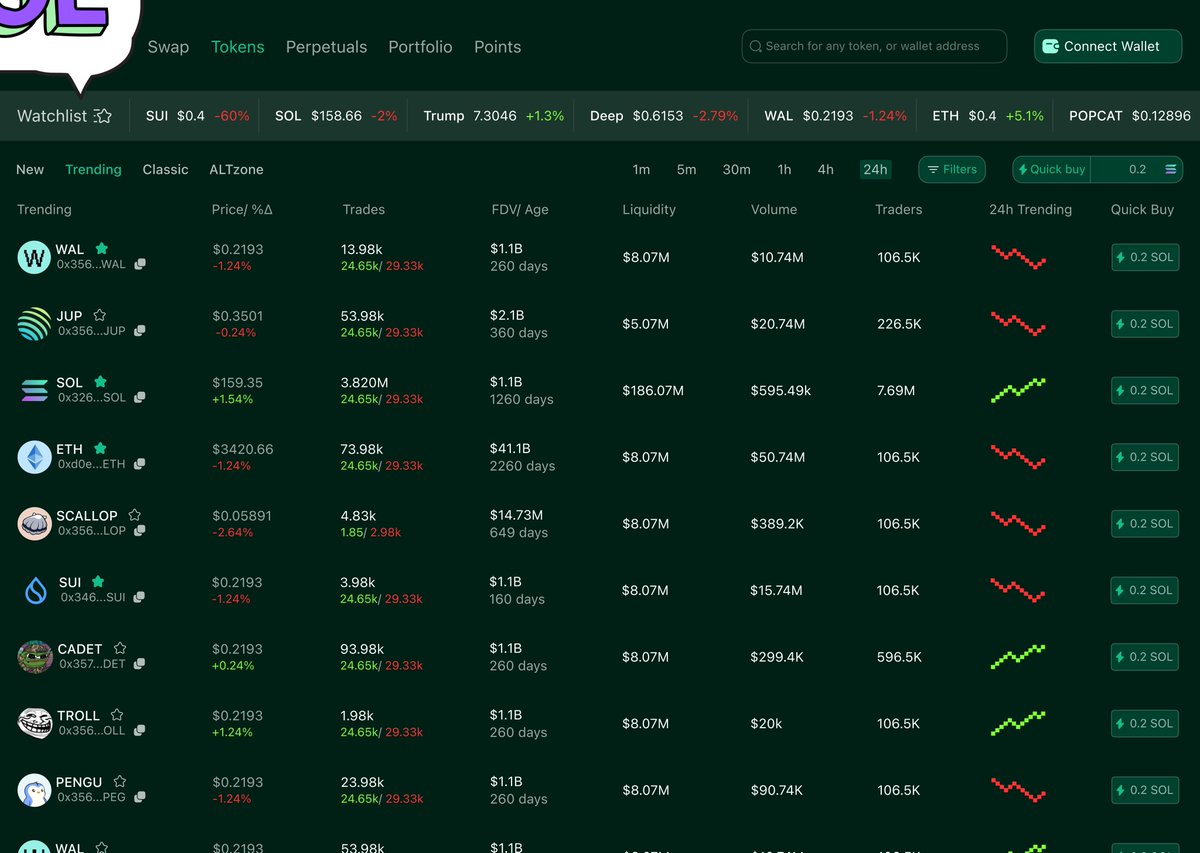Viewport: 1200px width, 853px height.
Task: Favorite CADET with its star
Action: (120, 648)
